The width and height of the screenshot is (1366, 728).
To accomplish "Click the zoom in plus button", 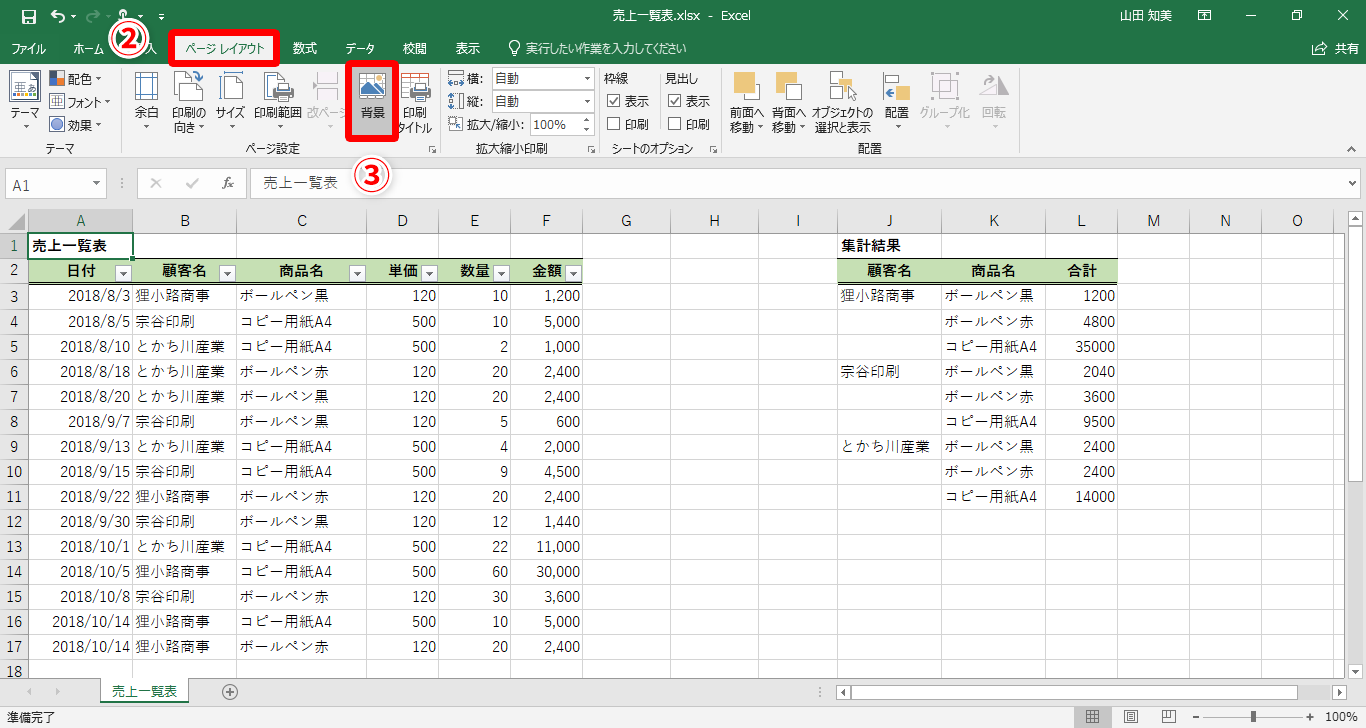I will 1310,716.
